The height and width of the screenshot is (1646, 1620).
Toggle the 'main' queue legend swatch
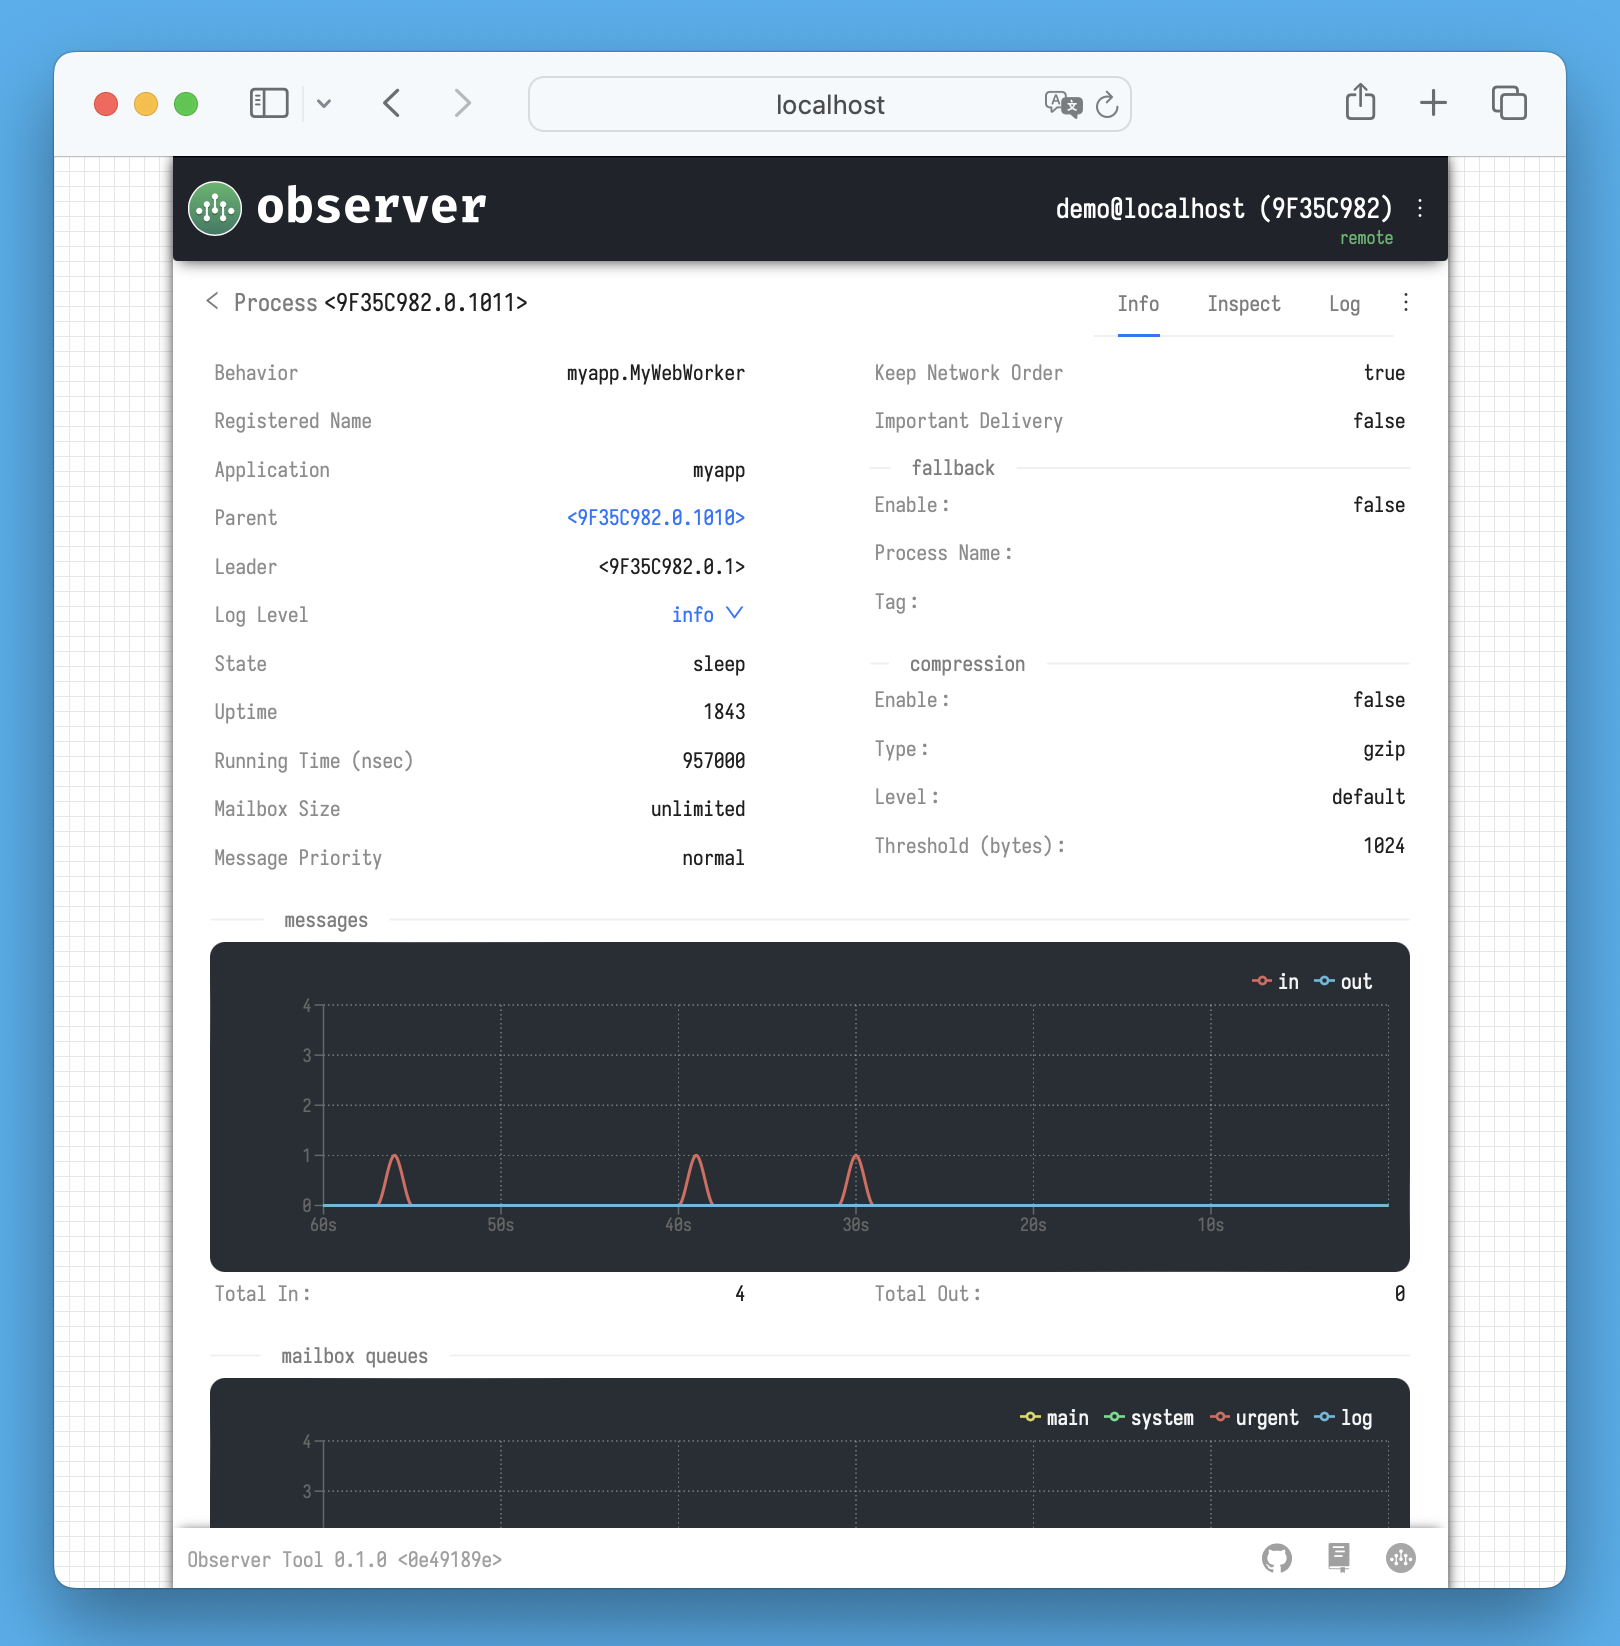pos(1030,1418)
